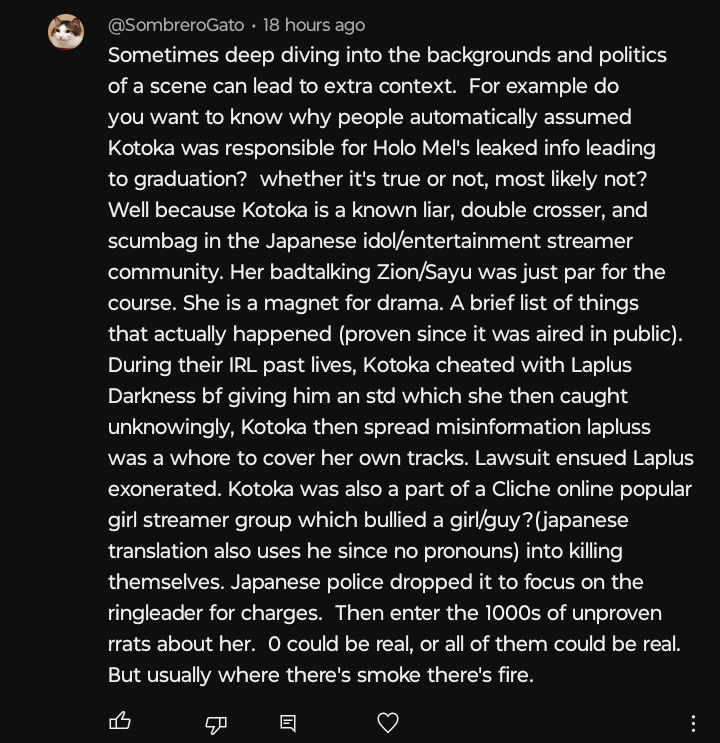Viewport: 720px width, 743px height.
Task: Click the phrase "Lawsuit ensued Laplus"
Action: [584, 458]
